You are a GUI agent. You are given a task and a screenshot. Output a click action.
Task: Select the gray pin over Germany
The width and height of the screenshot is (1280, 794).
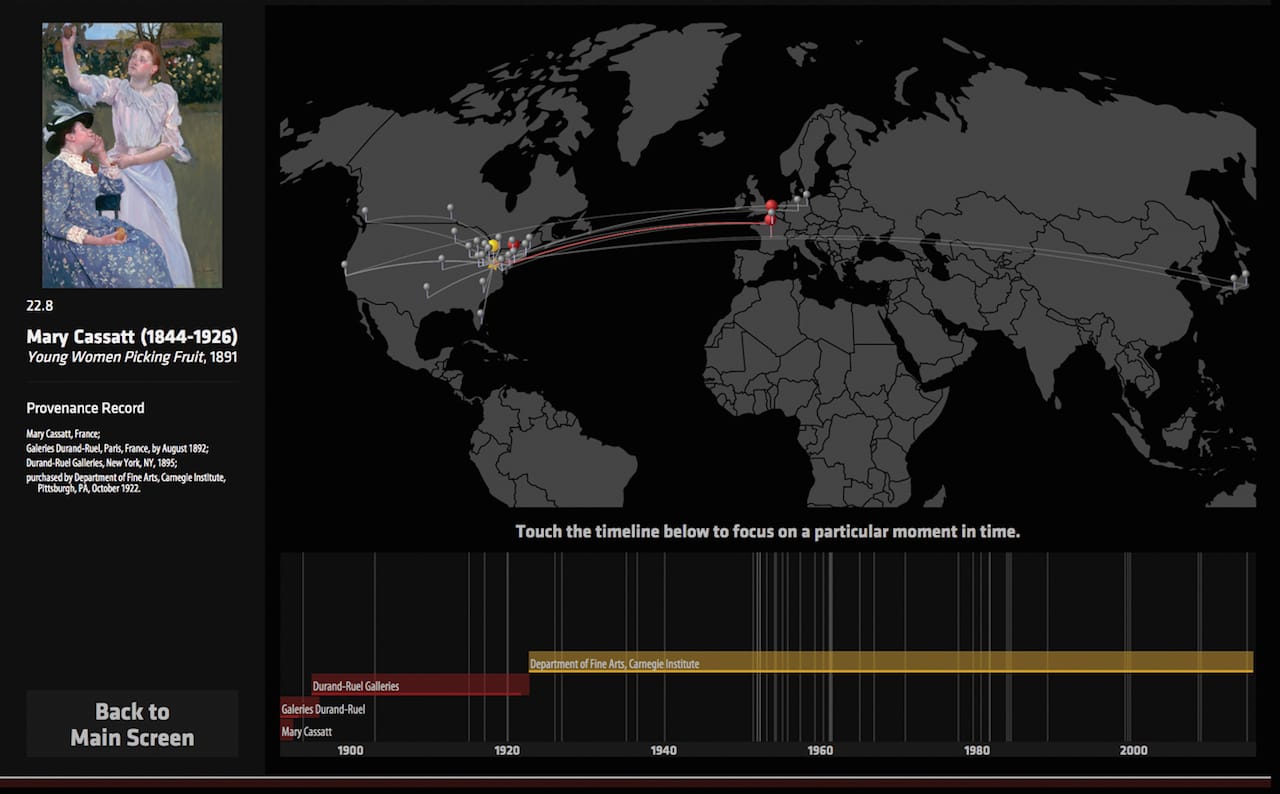point(807,194)
